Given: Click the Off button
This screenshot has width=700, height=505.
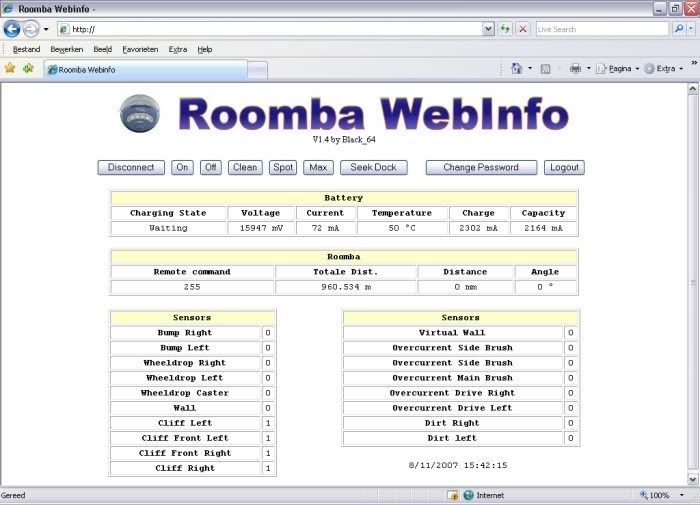Looking at the screenshot, I should point(210,167).
